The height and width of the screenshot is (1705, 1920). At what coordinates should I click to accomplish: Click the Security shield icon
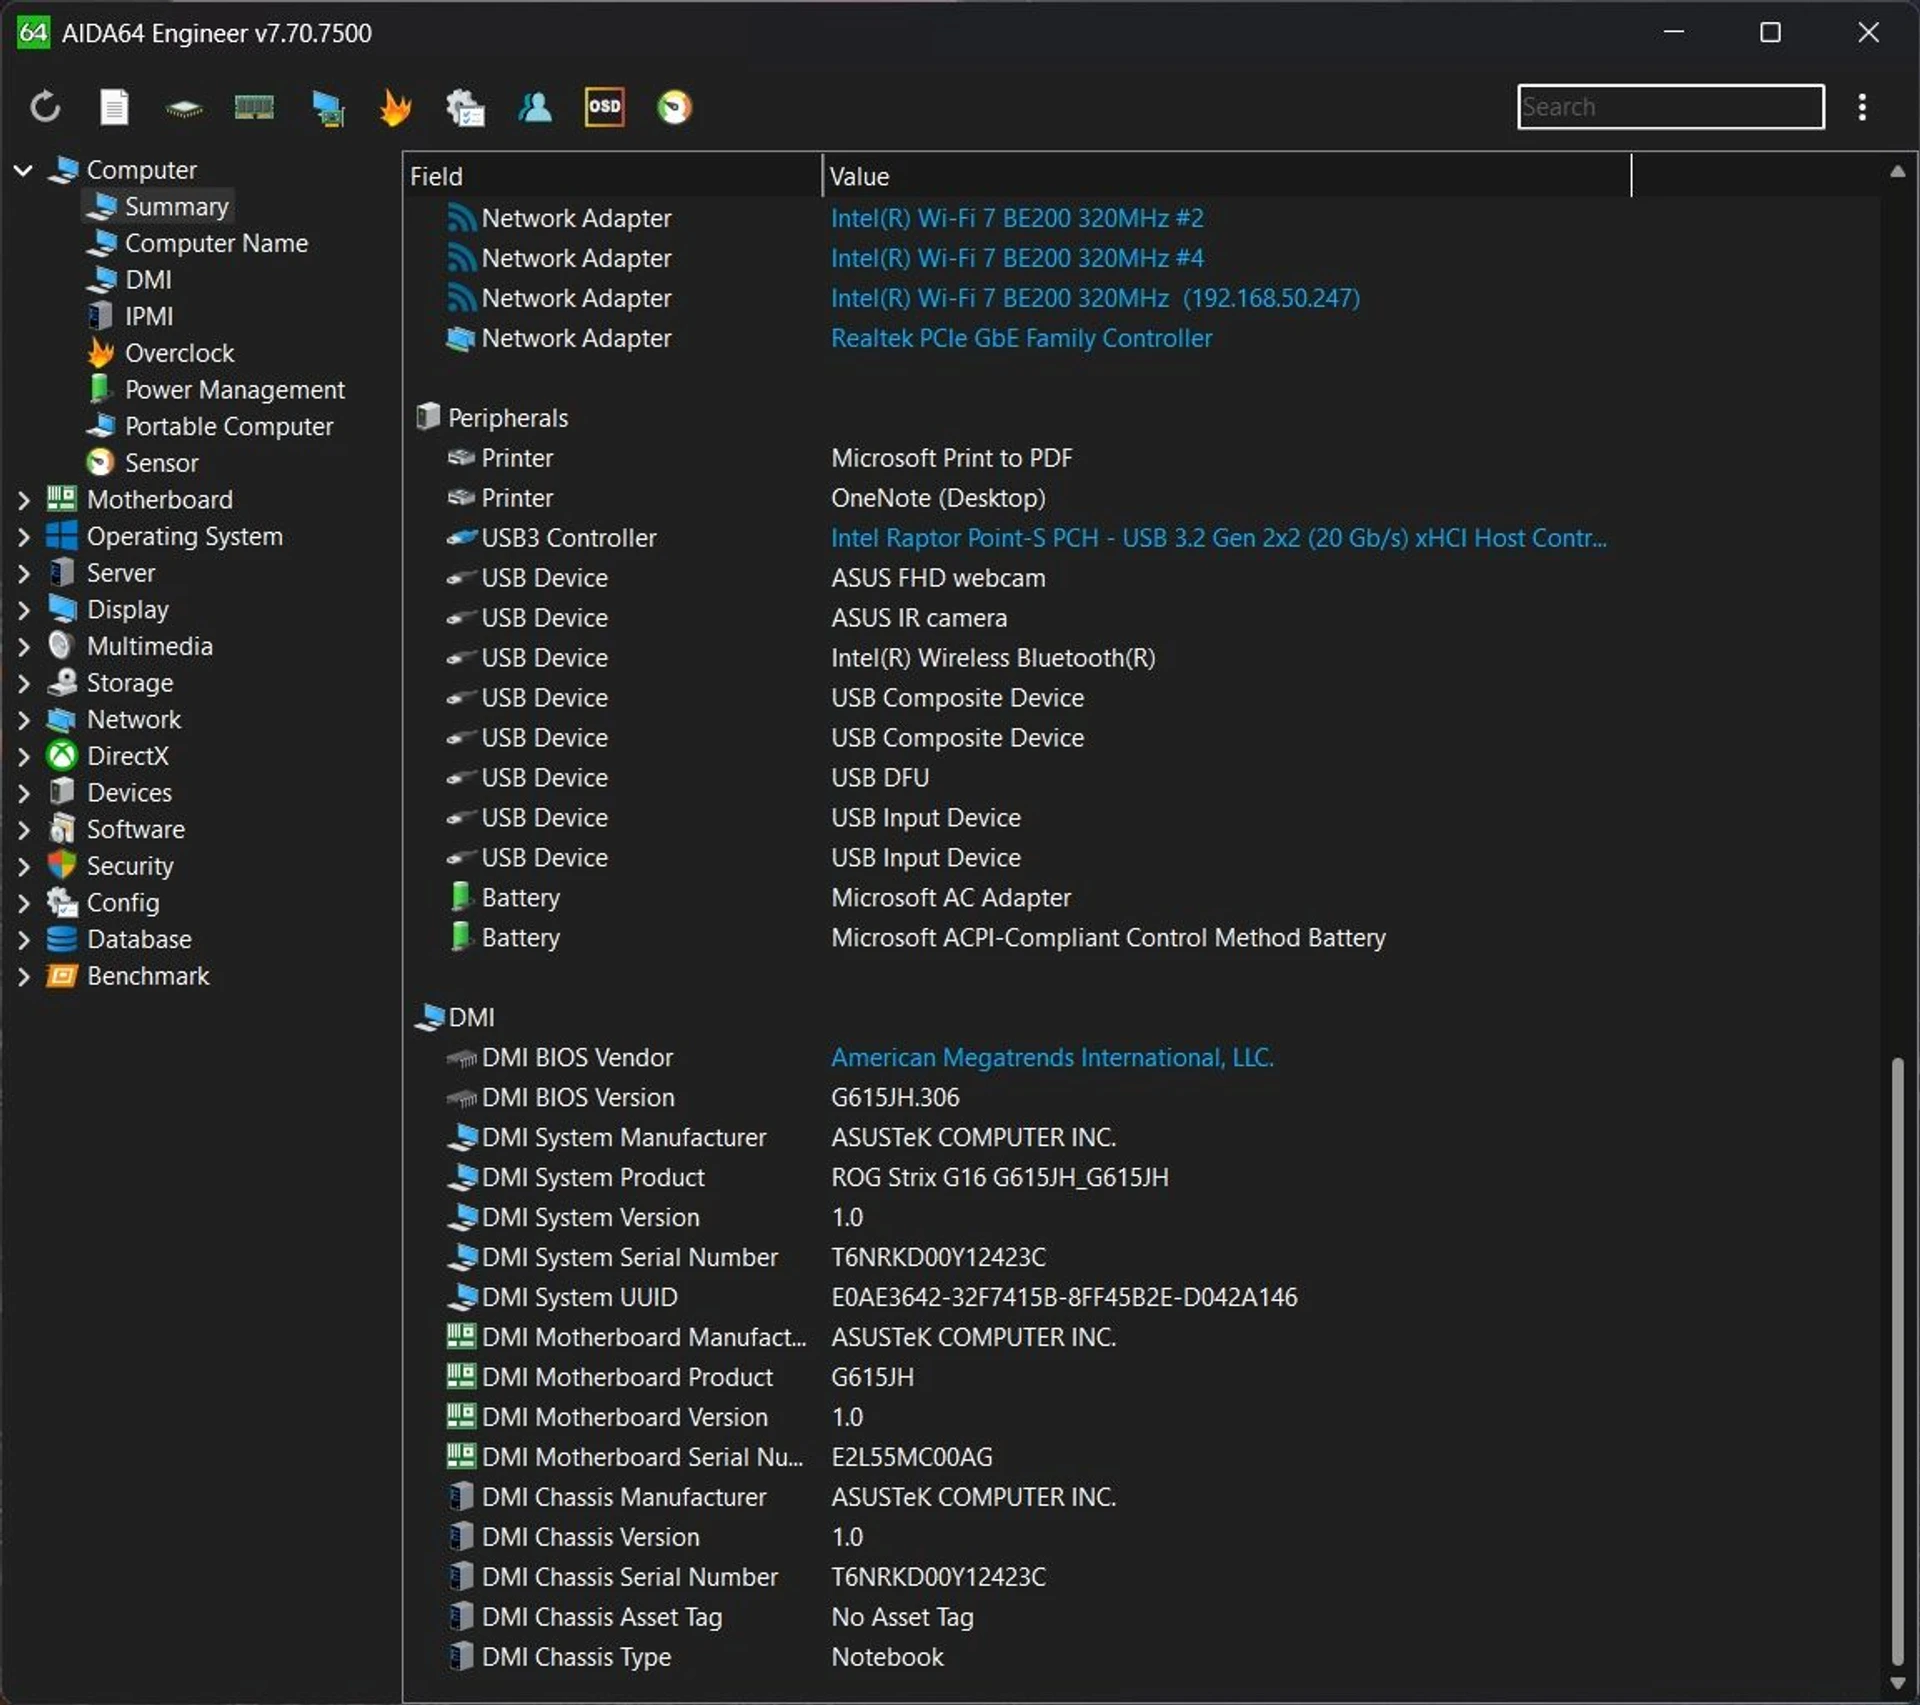coord(62,865)
